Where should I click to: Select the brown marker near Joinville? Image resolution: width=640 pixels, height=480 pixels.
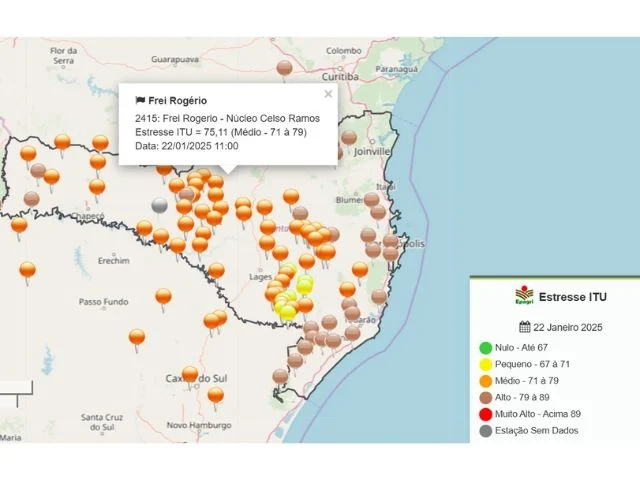(349, 138)
